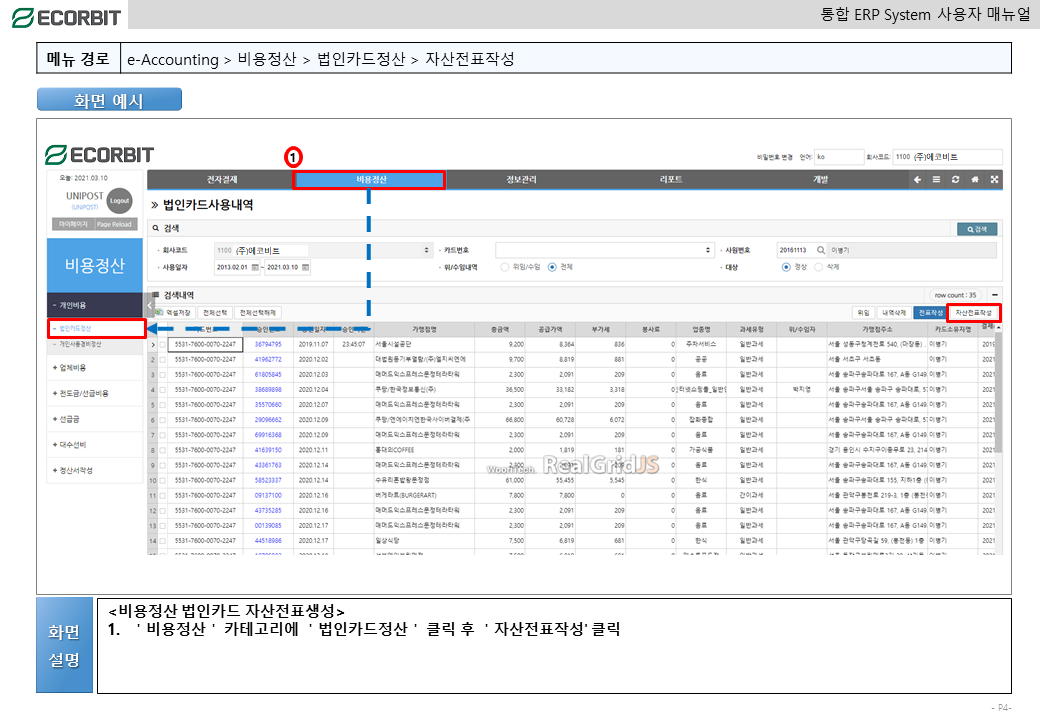Open the 카드번호 dropdown

pyautogui.click(x=710, y=250)
